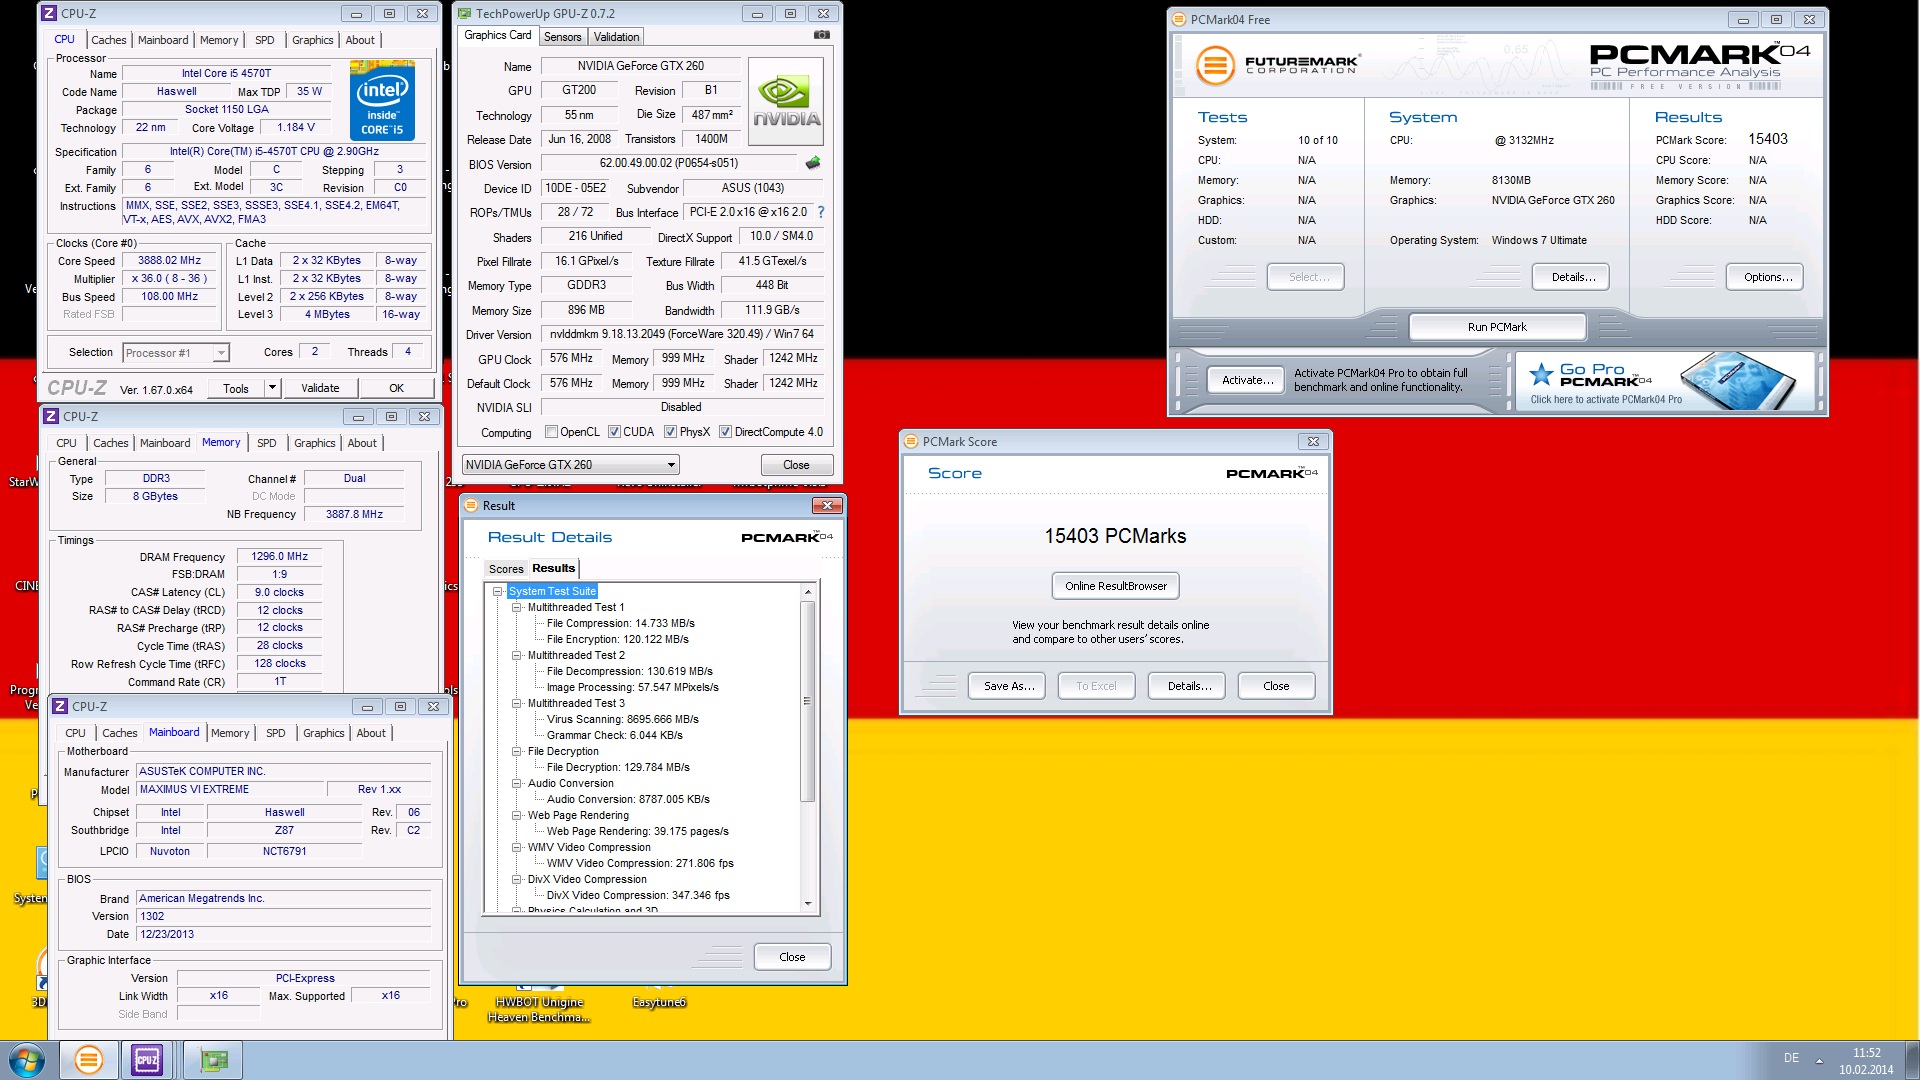
Task: Click the Activate... button in PCMark04
Action: tap(1247, 380)
